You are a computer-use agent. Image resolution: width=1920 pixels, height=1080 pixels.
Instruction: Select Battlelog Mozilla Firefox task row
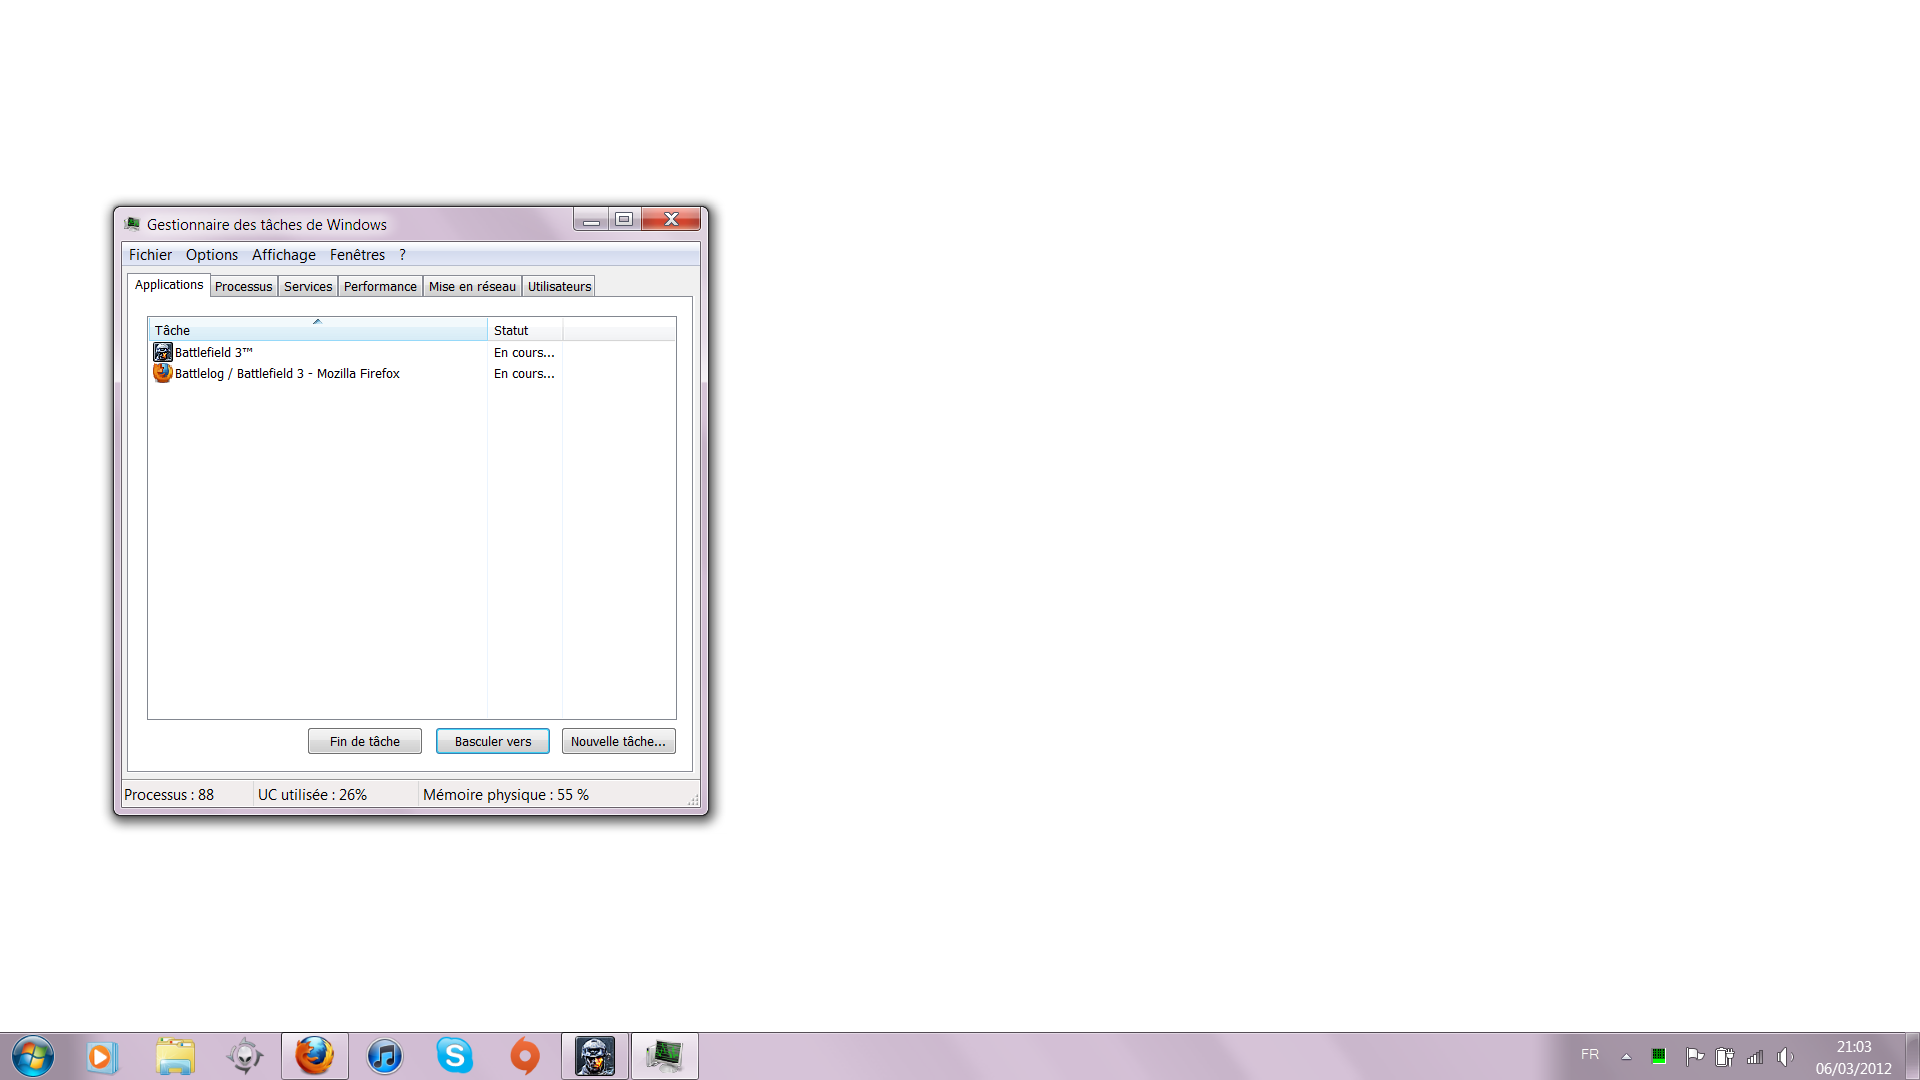click(x=286, y=374)
